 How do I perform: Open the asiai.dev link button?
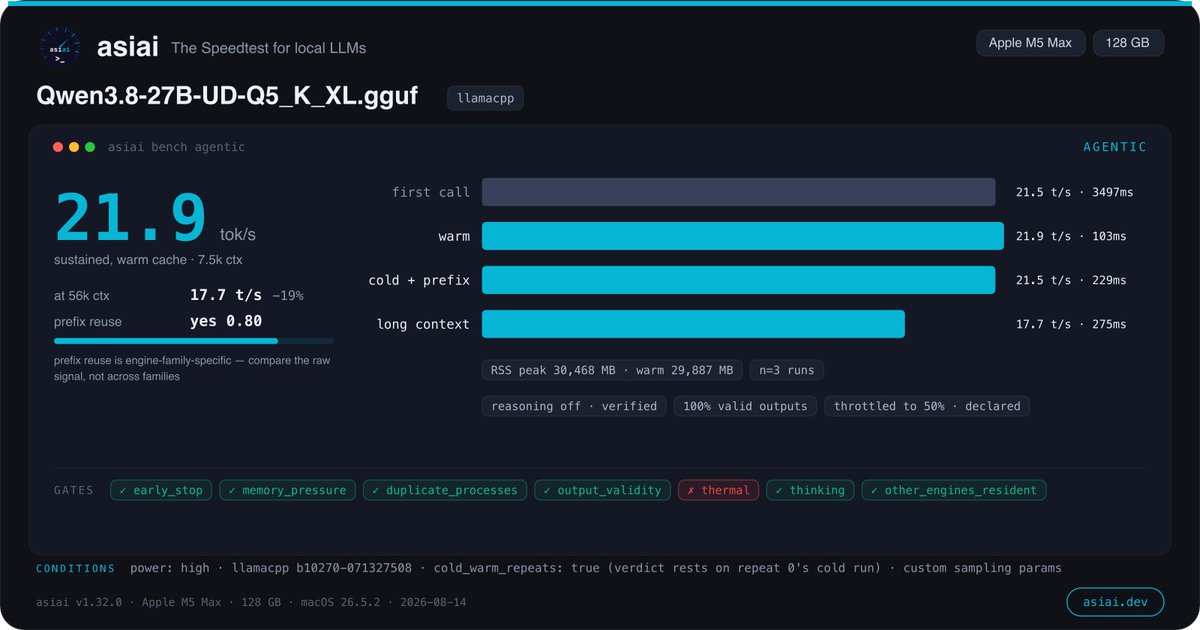[x=1115, y=602]
